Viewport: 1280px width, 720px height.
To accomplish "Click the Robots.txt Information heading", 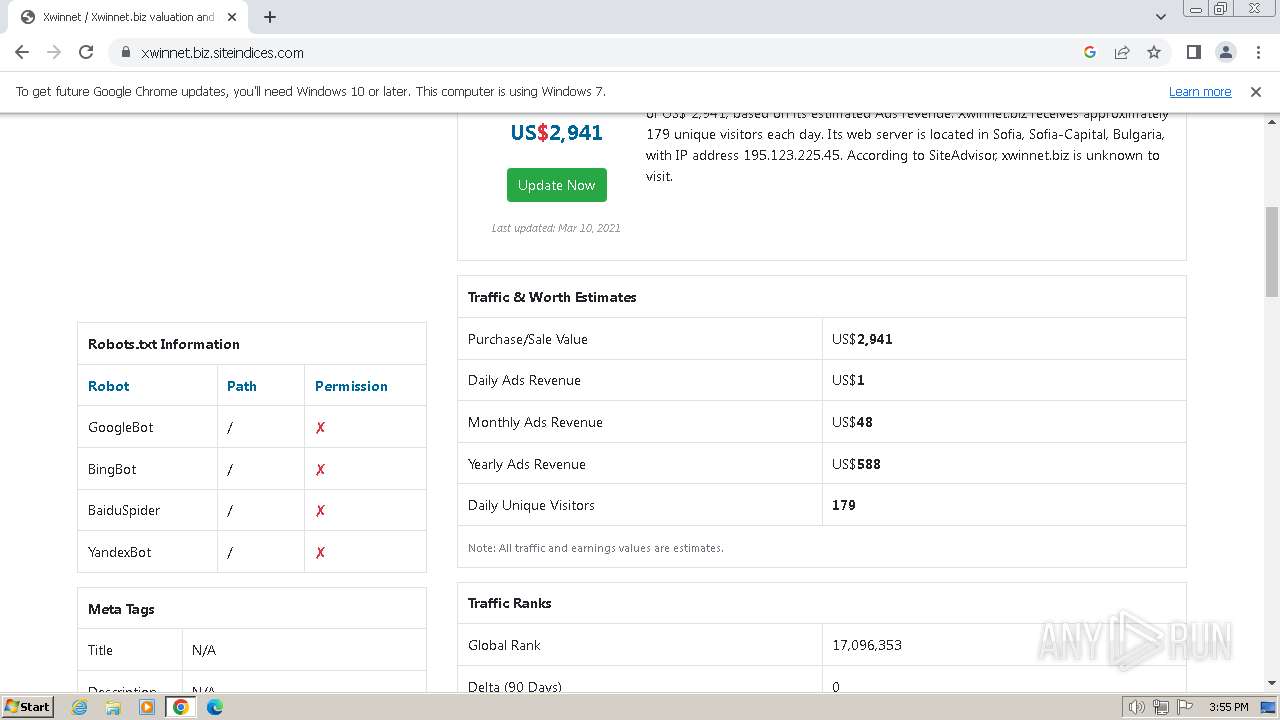I will pos(164,344).
